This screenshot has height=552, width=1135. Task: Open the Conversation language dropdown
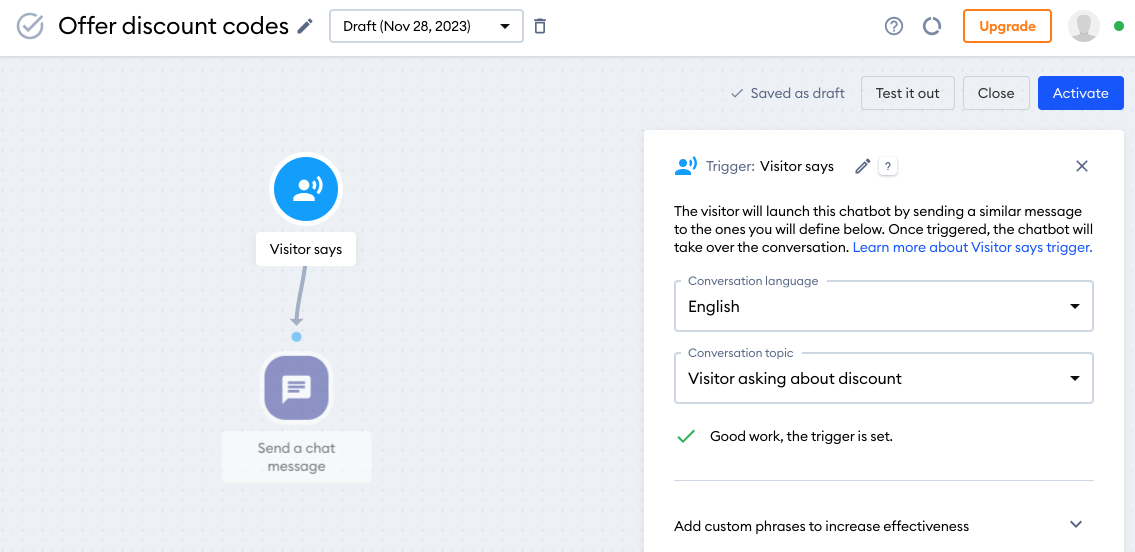point(883,306)
